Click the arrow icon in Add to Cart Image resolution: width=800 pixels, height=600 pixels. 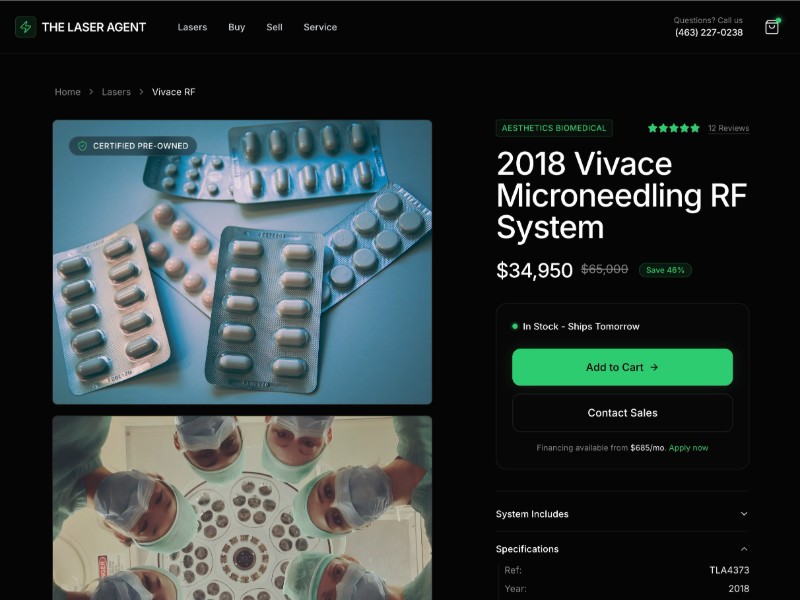654,367
